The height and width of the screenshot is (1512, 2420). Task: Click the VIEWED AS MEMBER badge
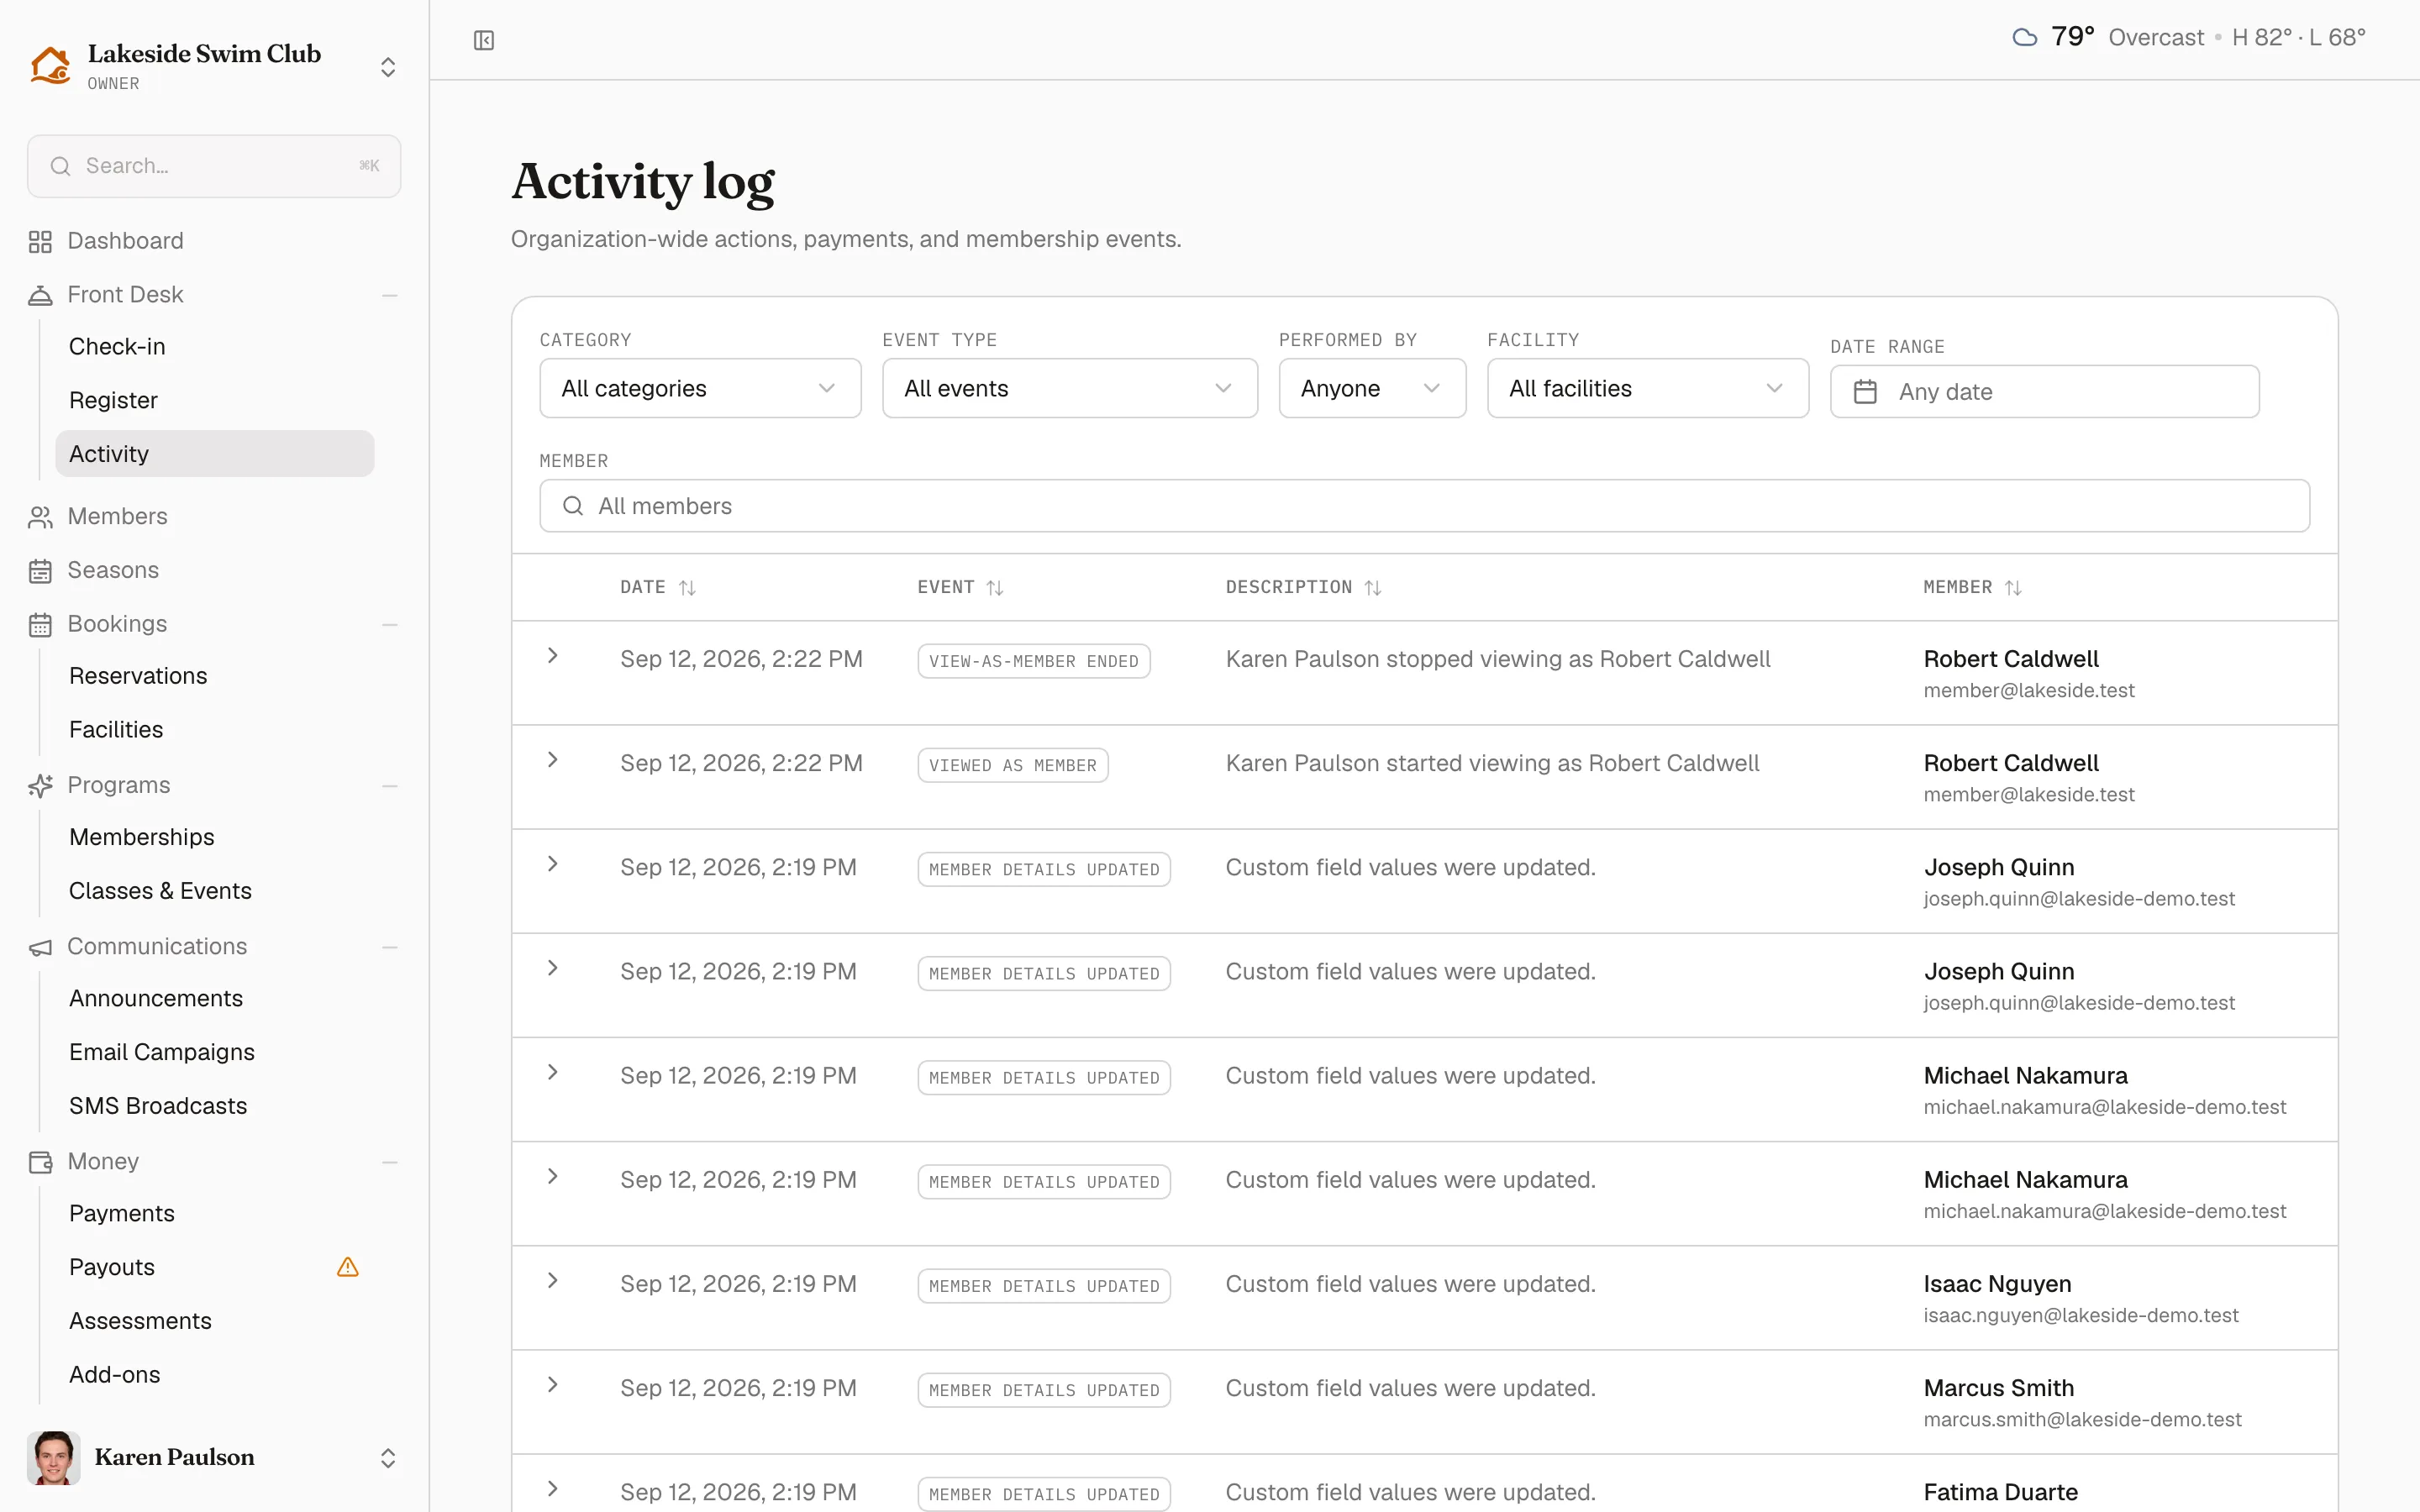point(1013,765)
